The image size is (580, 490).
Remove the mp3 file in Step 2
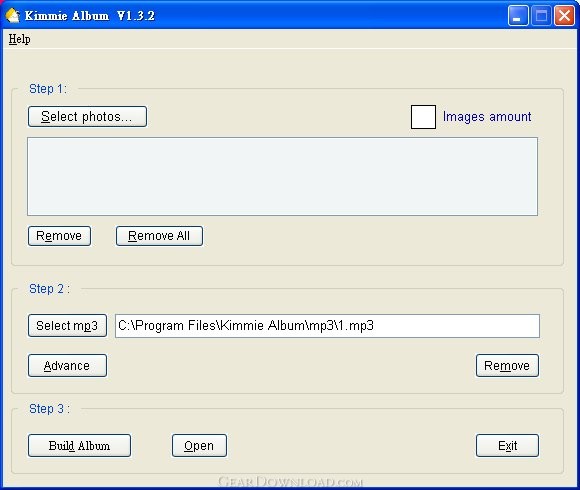click(x=507, y=366)
